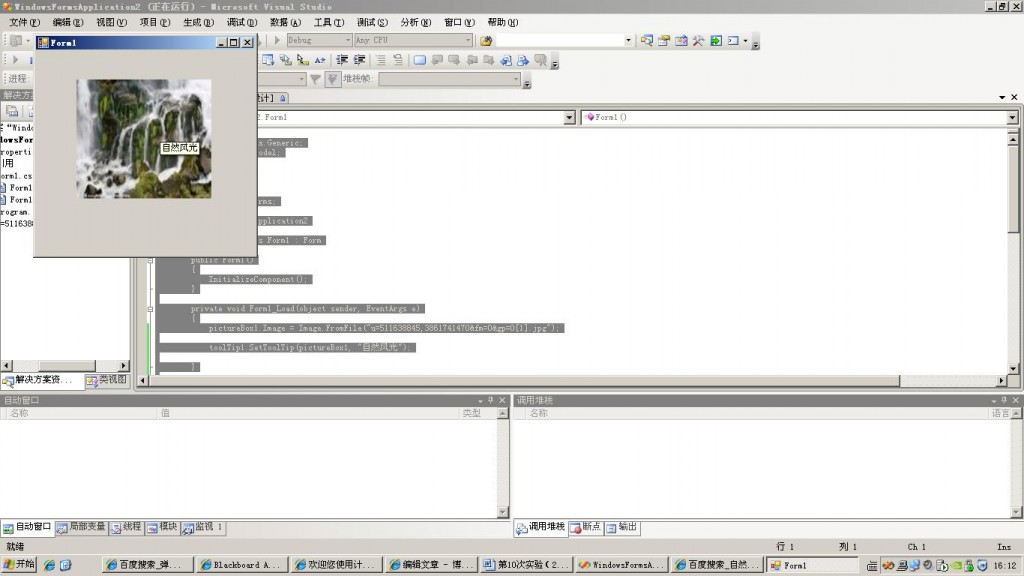Image resolution: width=1024 pixels, height=576 pixels.
Task: Click Solution Explorer horizontal scrollbar
Action: tap(65, 366)
